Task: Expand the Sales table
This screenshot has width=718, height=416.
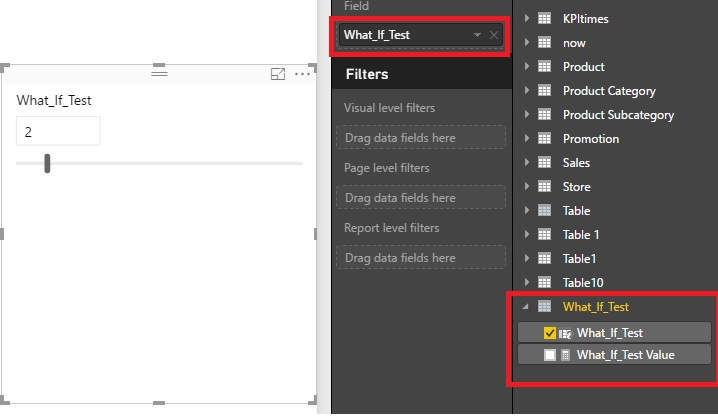Action: (527, 162)
